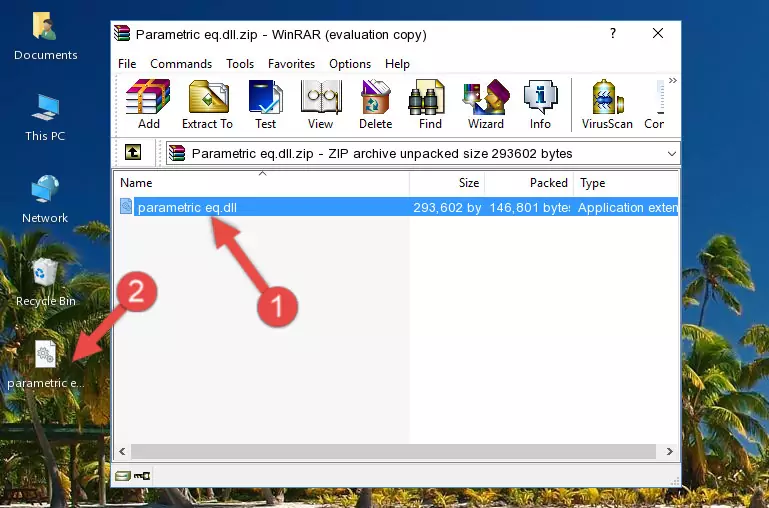The height and width of the screenshot is (508, 769).
Task: Click the left arrow of horizontal scrollbar
Action: (123, 452)
